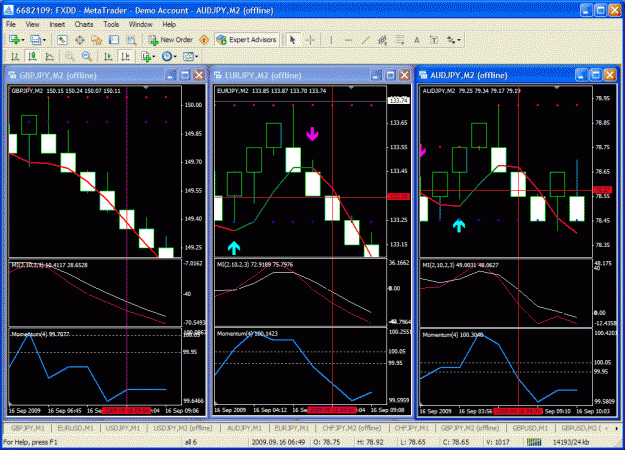Viewport: 625px width, 450px height.
Task: Click the connection bars status indicator
Action: click(534, 442)
